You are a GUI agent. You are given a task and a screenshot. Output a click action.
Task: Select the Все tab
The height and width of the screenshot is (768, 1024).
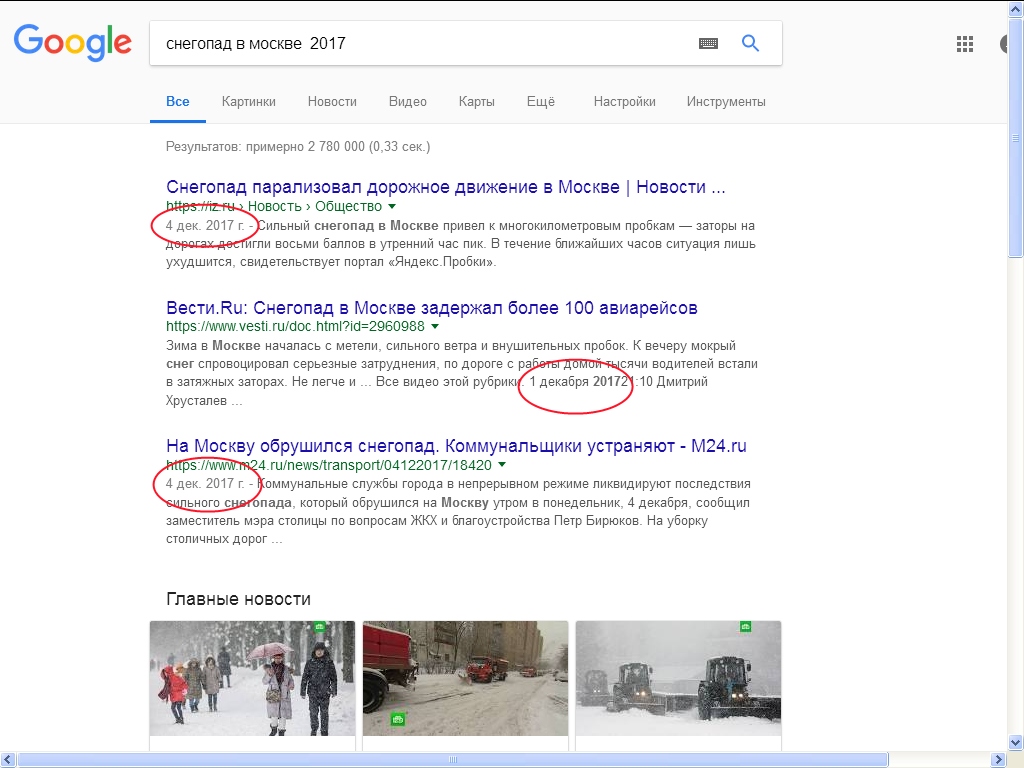click(178, 102)
